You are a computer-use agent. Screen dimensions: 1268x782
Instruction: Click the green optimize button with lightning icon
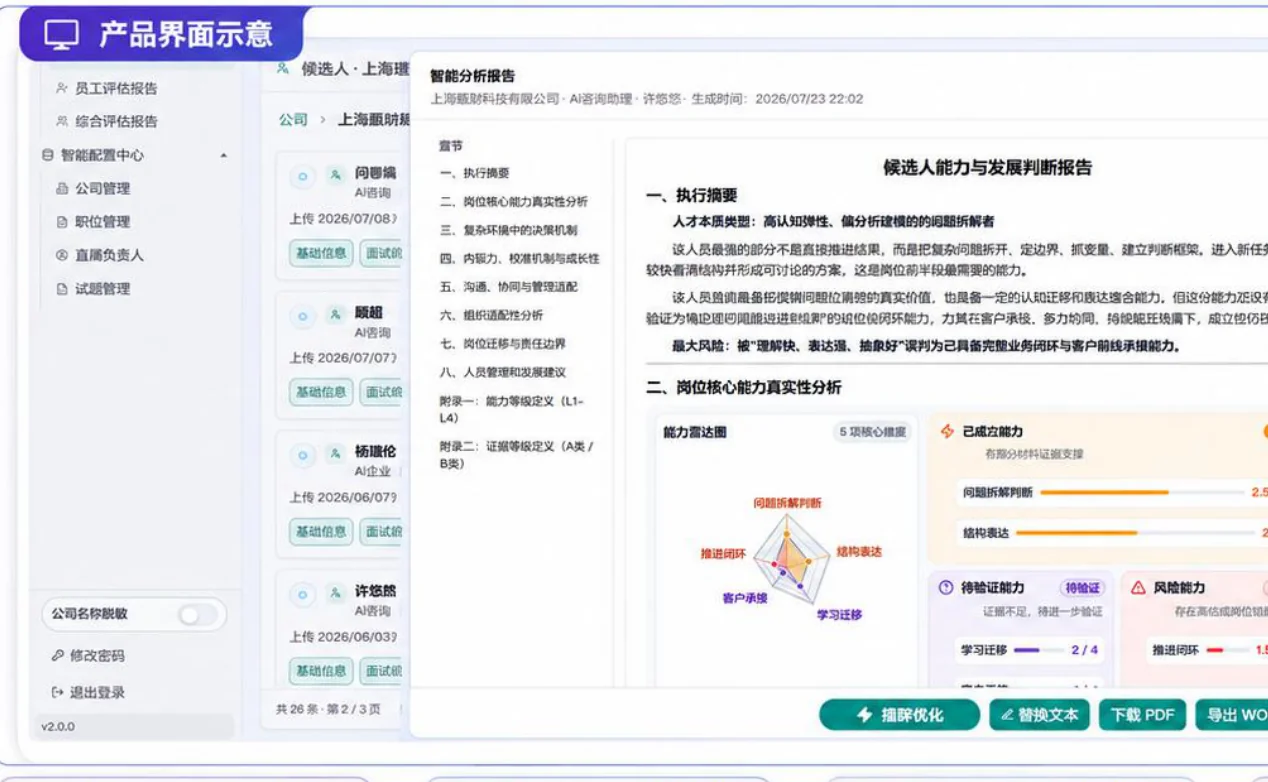(x=899, y=715)
